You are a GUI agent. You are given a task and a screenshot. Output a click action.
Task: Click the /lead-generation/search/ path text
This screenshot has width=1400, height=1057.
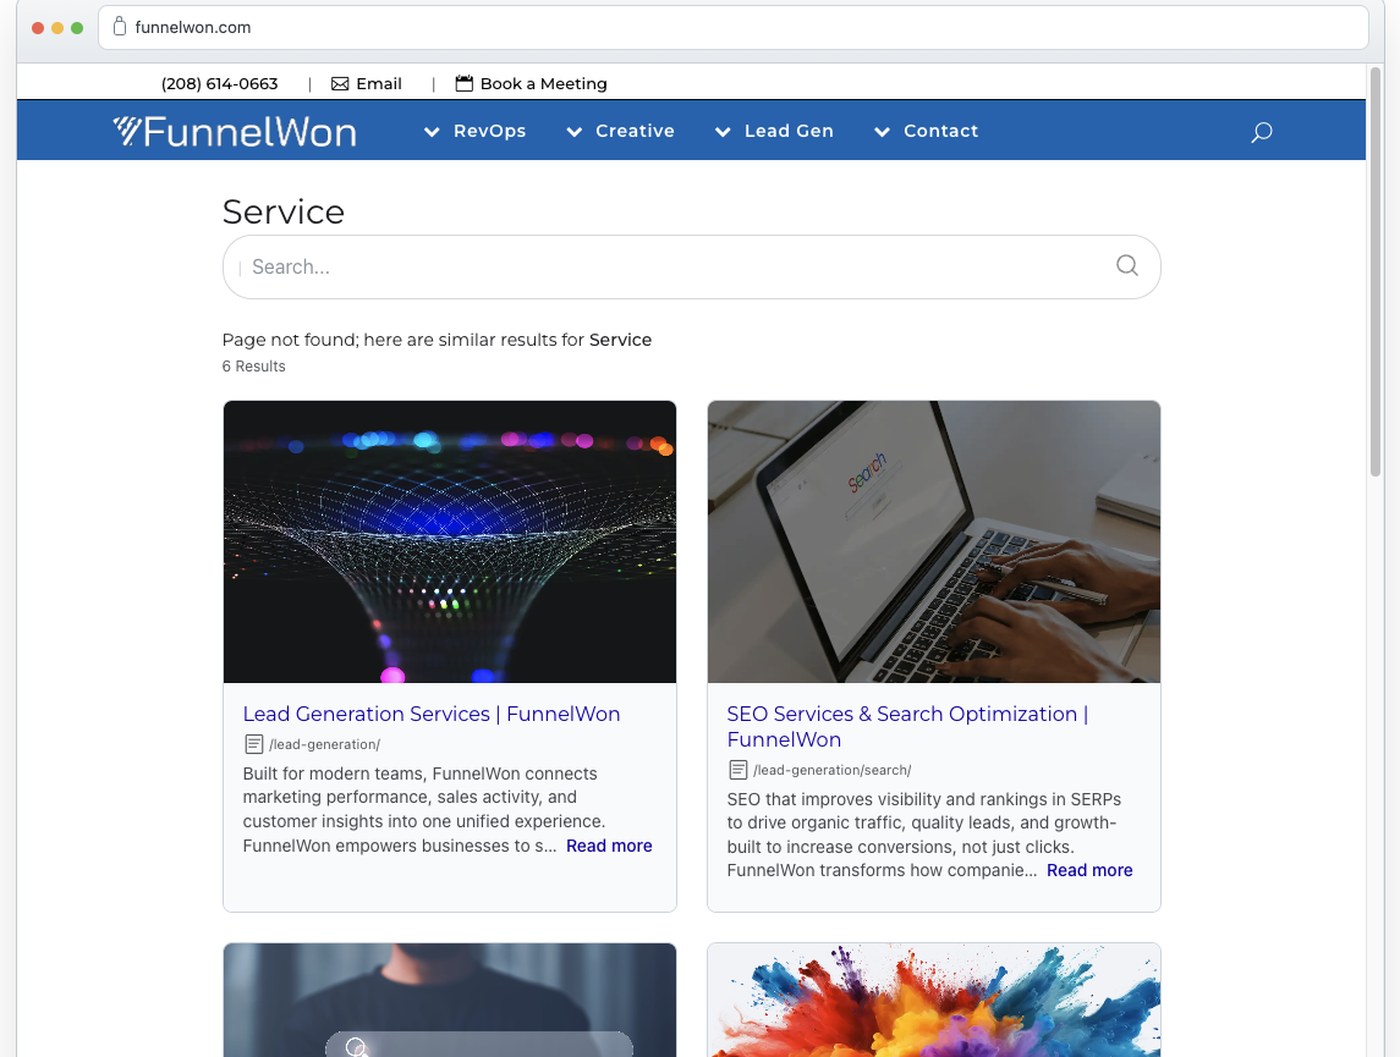click(x=832, y=771)
